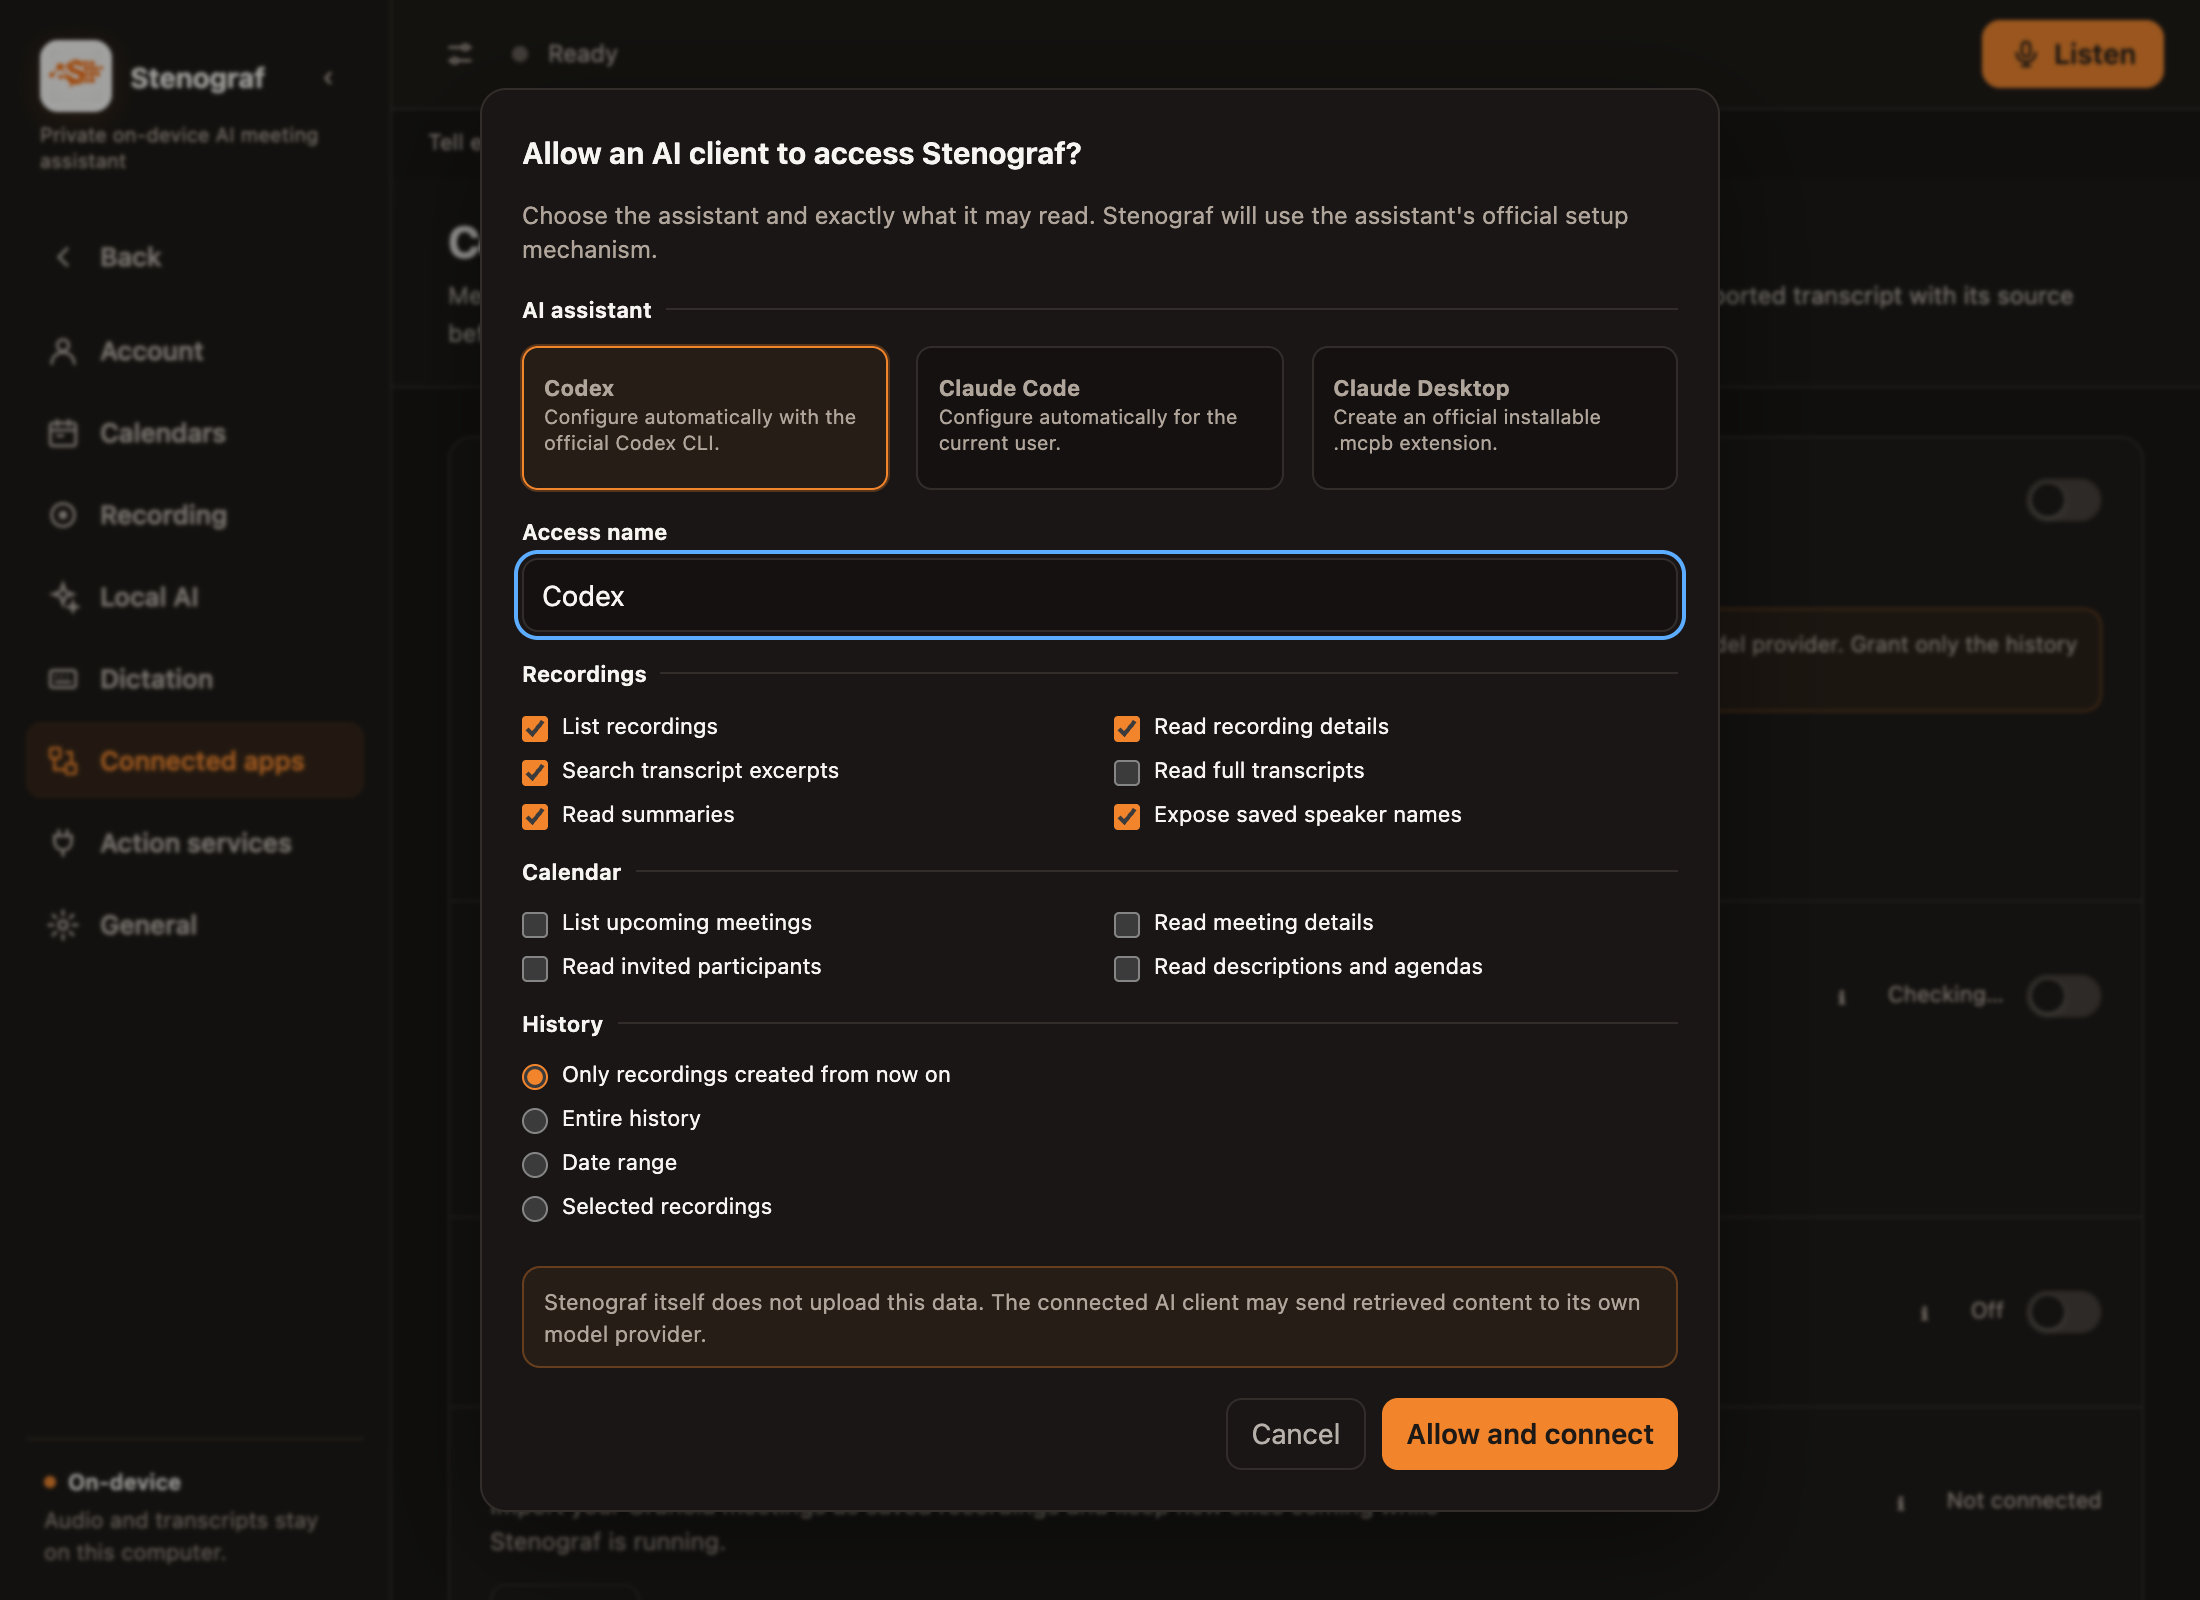Click the Local AI sparkle icon
Viewport: 2200px width, 1600px height.
pyautogui.click(x=63, y=597)
